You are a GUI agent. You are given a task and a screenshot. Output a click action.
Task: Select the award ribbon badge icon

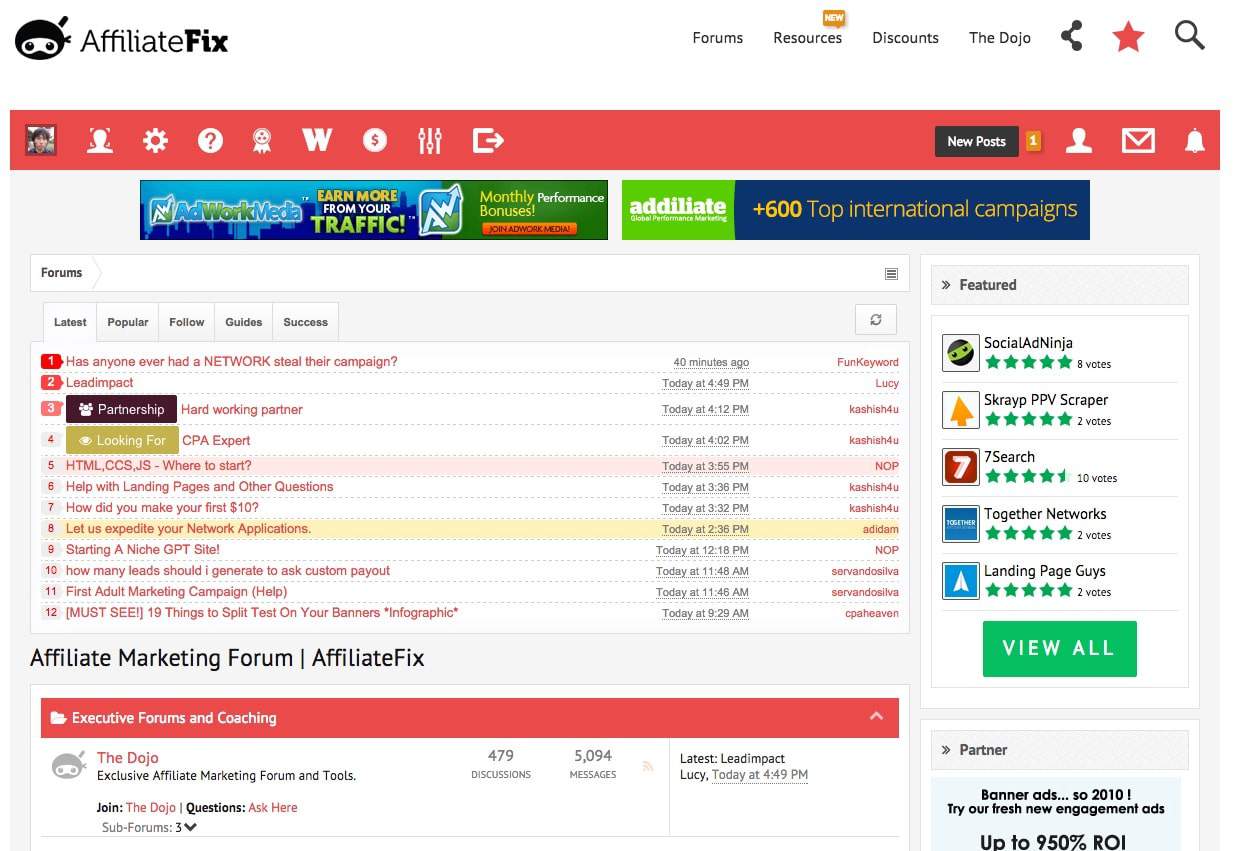pyautogui.click(x=261, y=140)
